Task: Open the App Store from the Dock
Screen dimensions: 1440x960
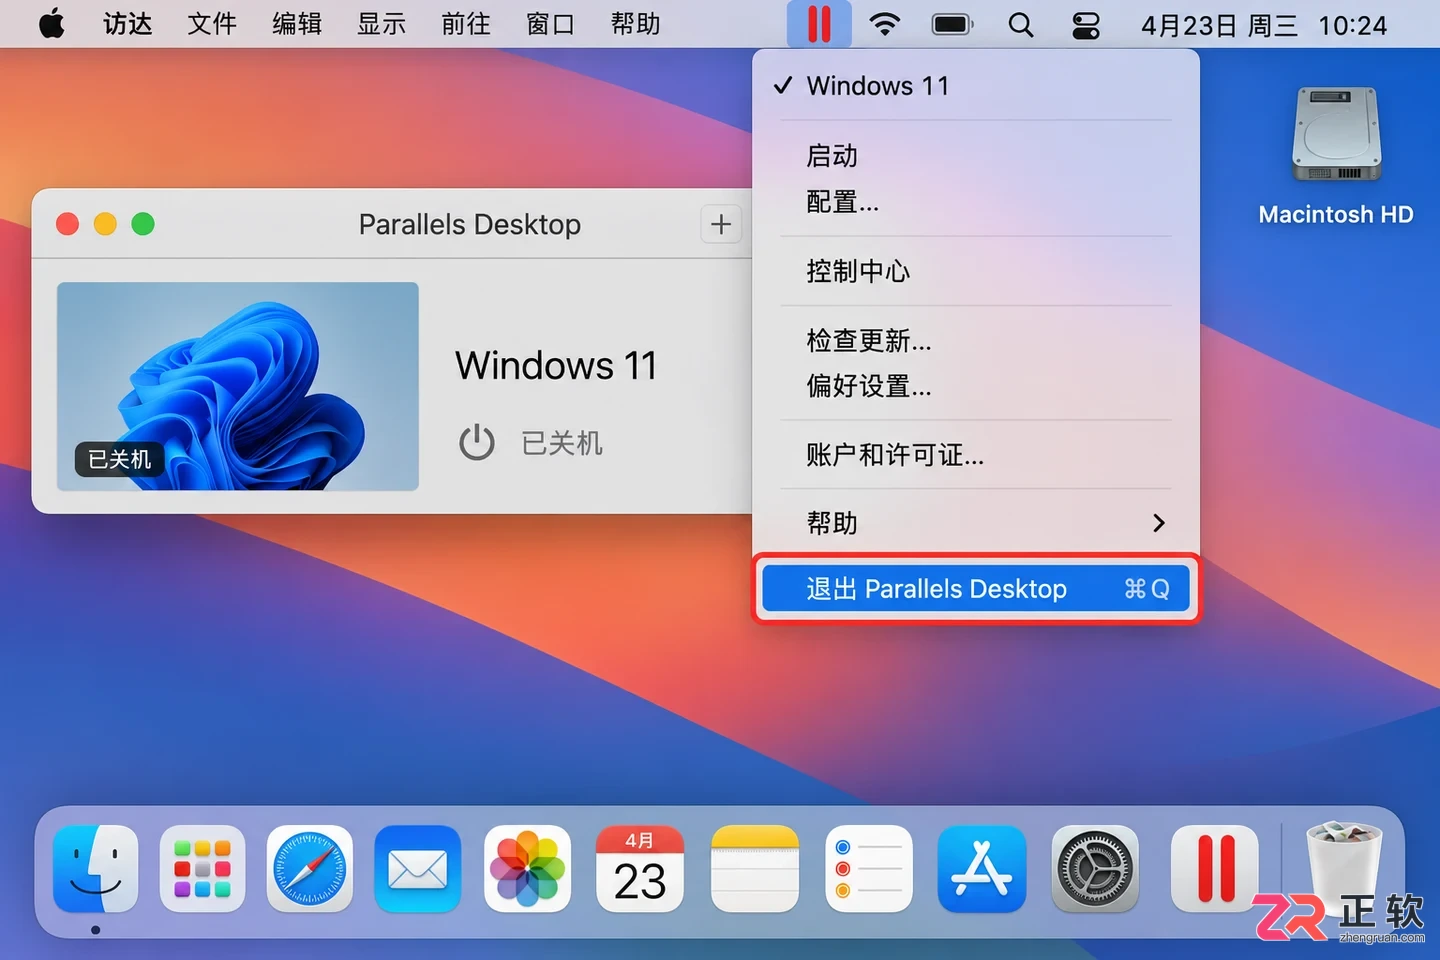Action: 982,868
